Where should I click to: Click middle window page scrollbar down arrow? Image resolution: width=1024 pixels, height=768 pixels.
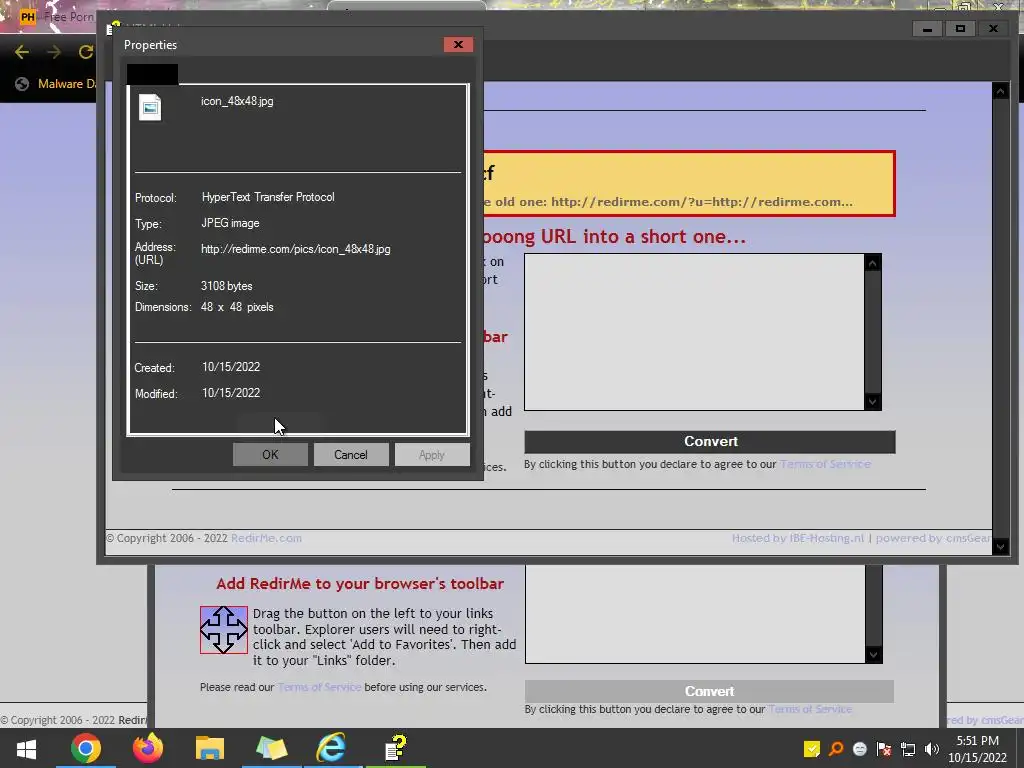point(1000,546)
